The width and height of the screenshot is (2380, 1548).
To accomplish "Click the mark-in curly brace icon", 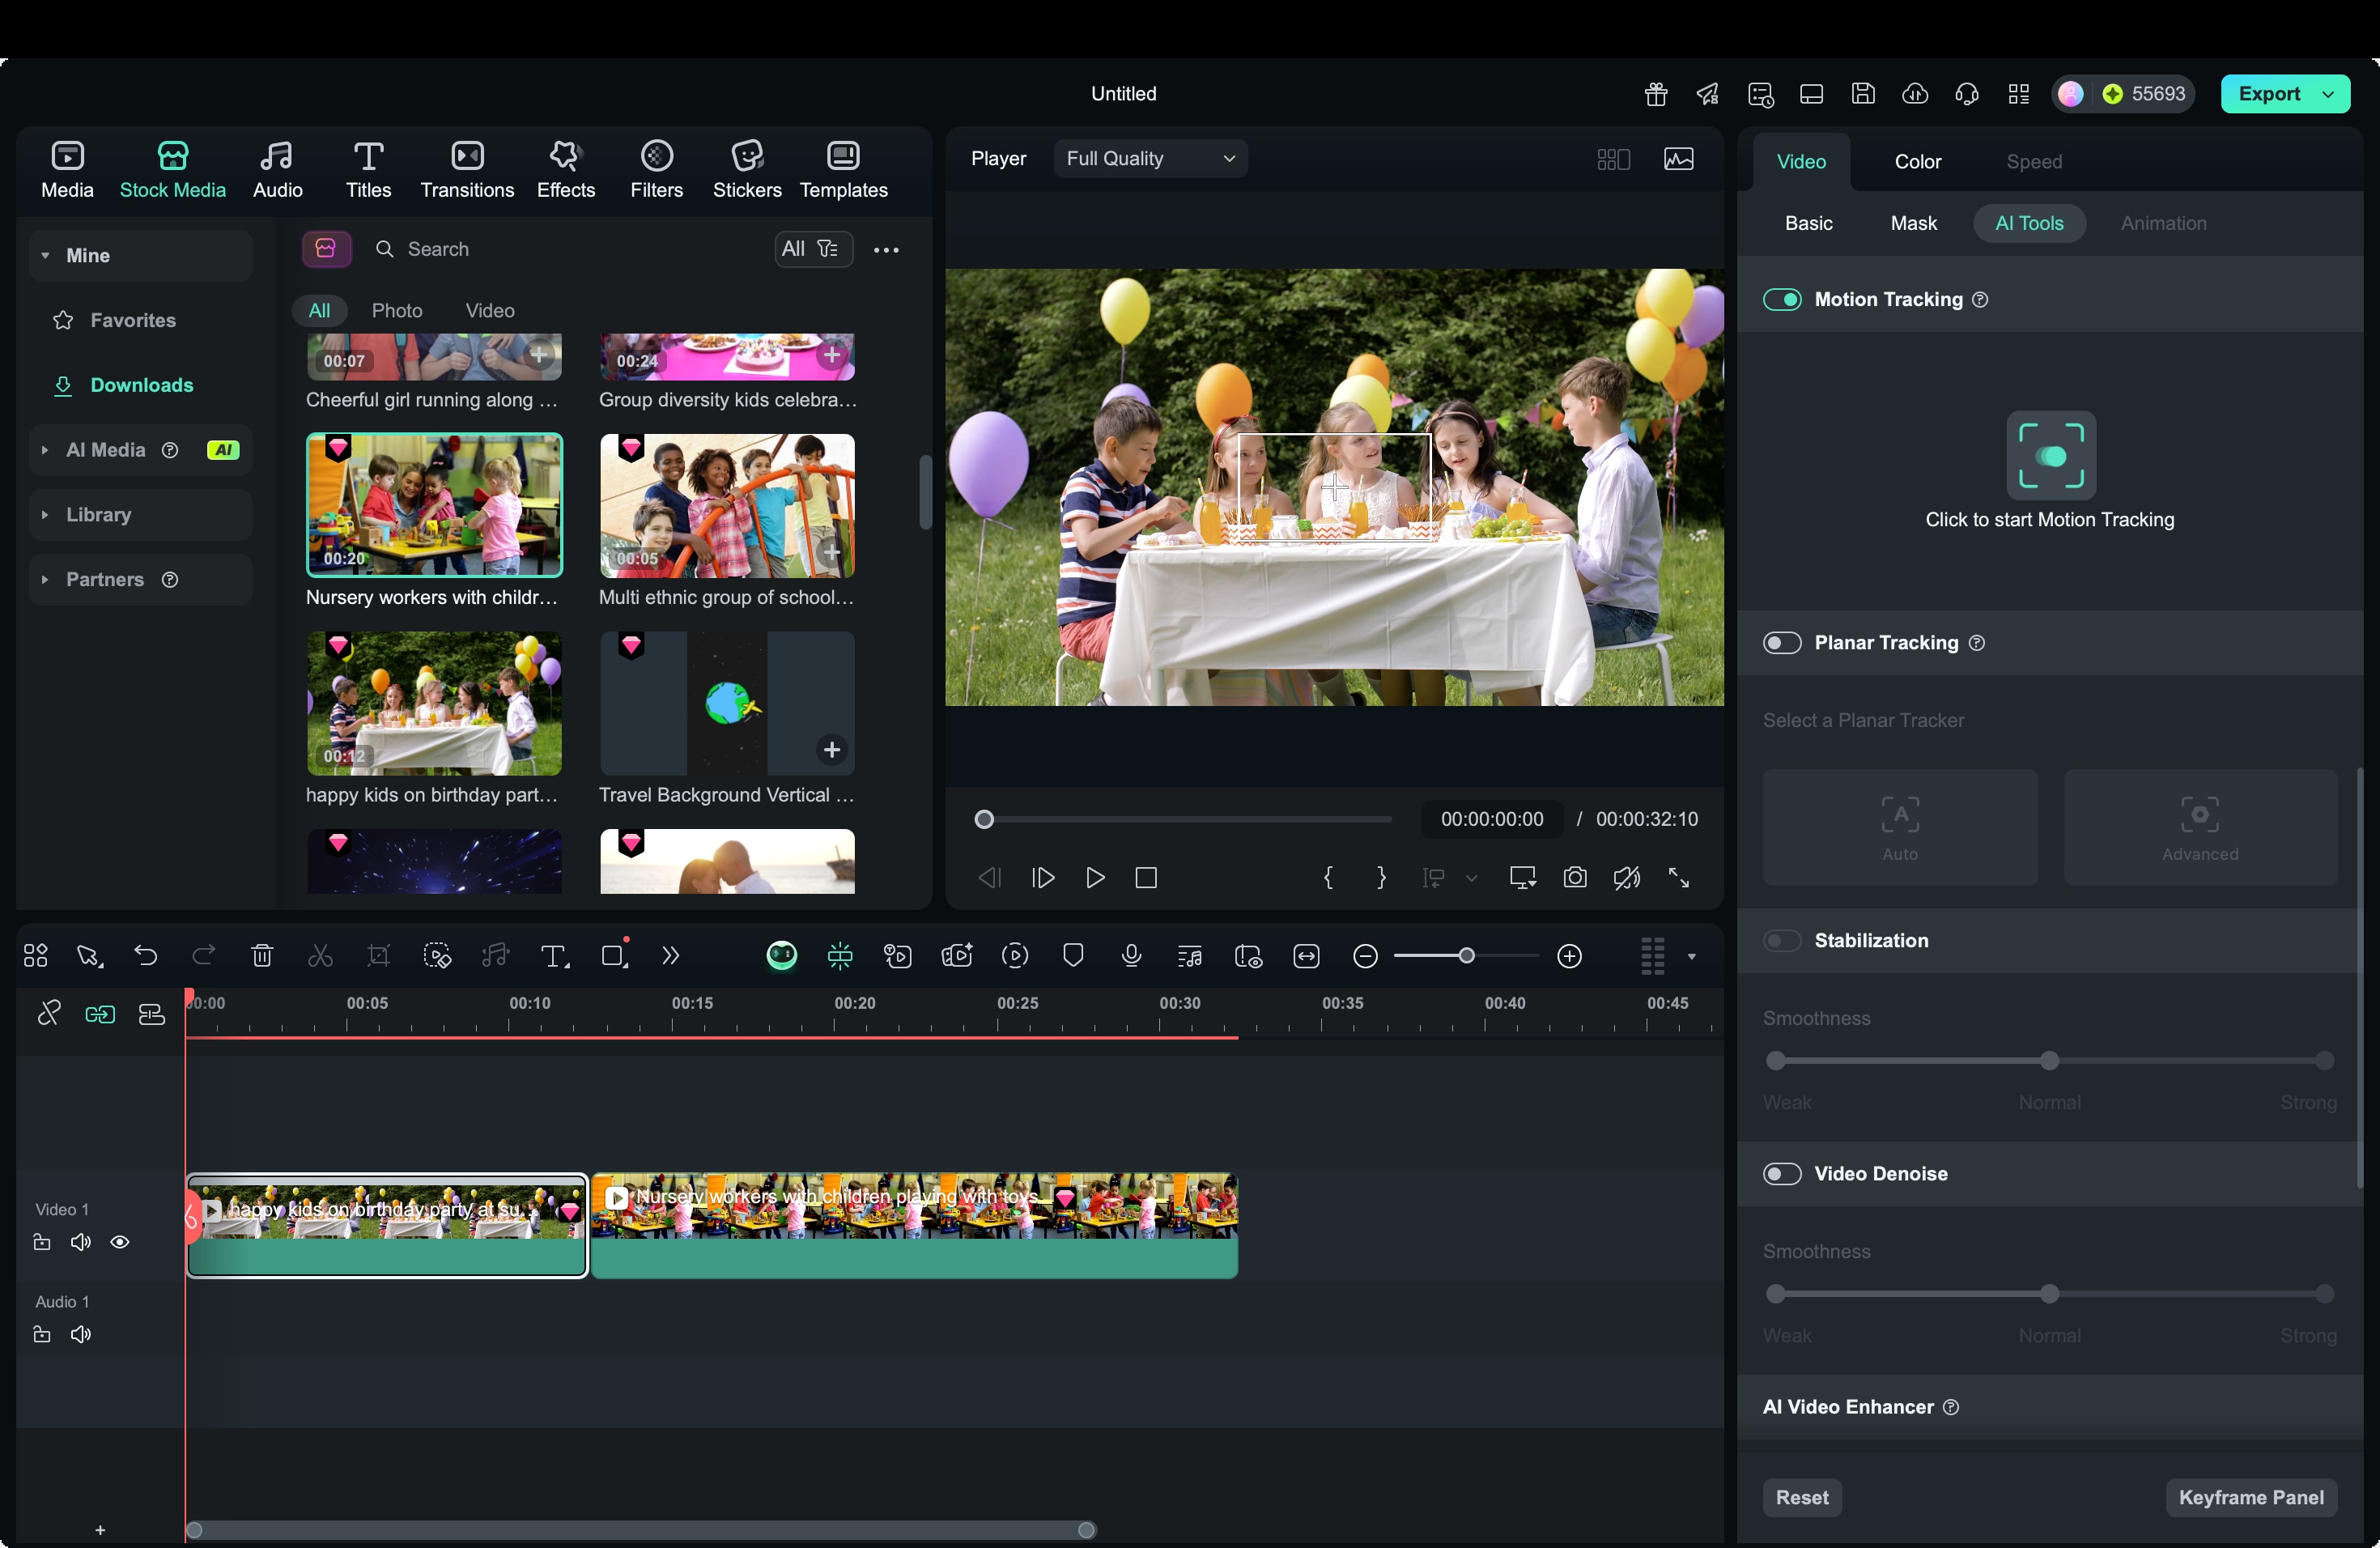I will pos(1328,878).
